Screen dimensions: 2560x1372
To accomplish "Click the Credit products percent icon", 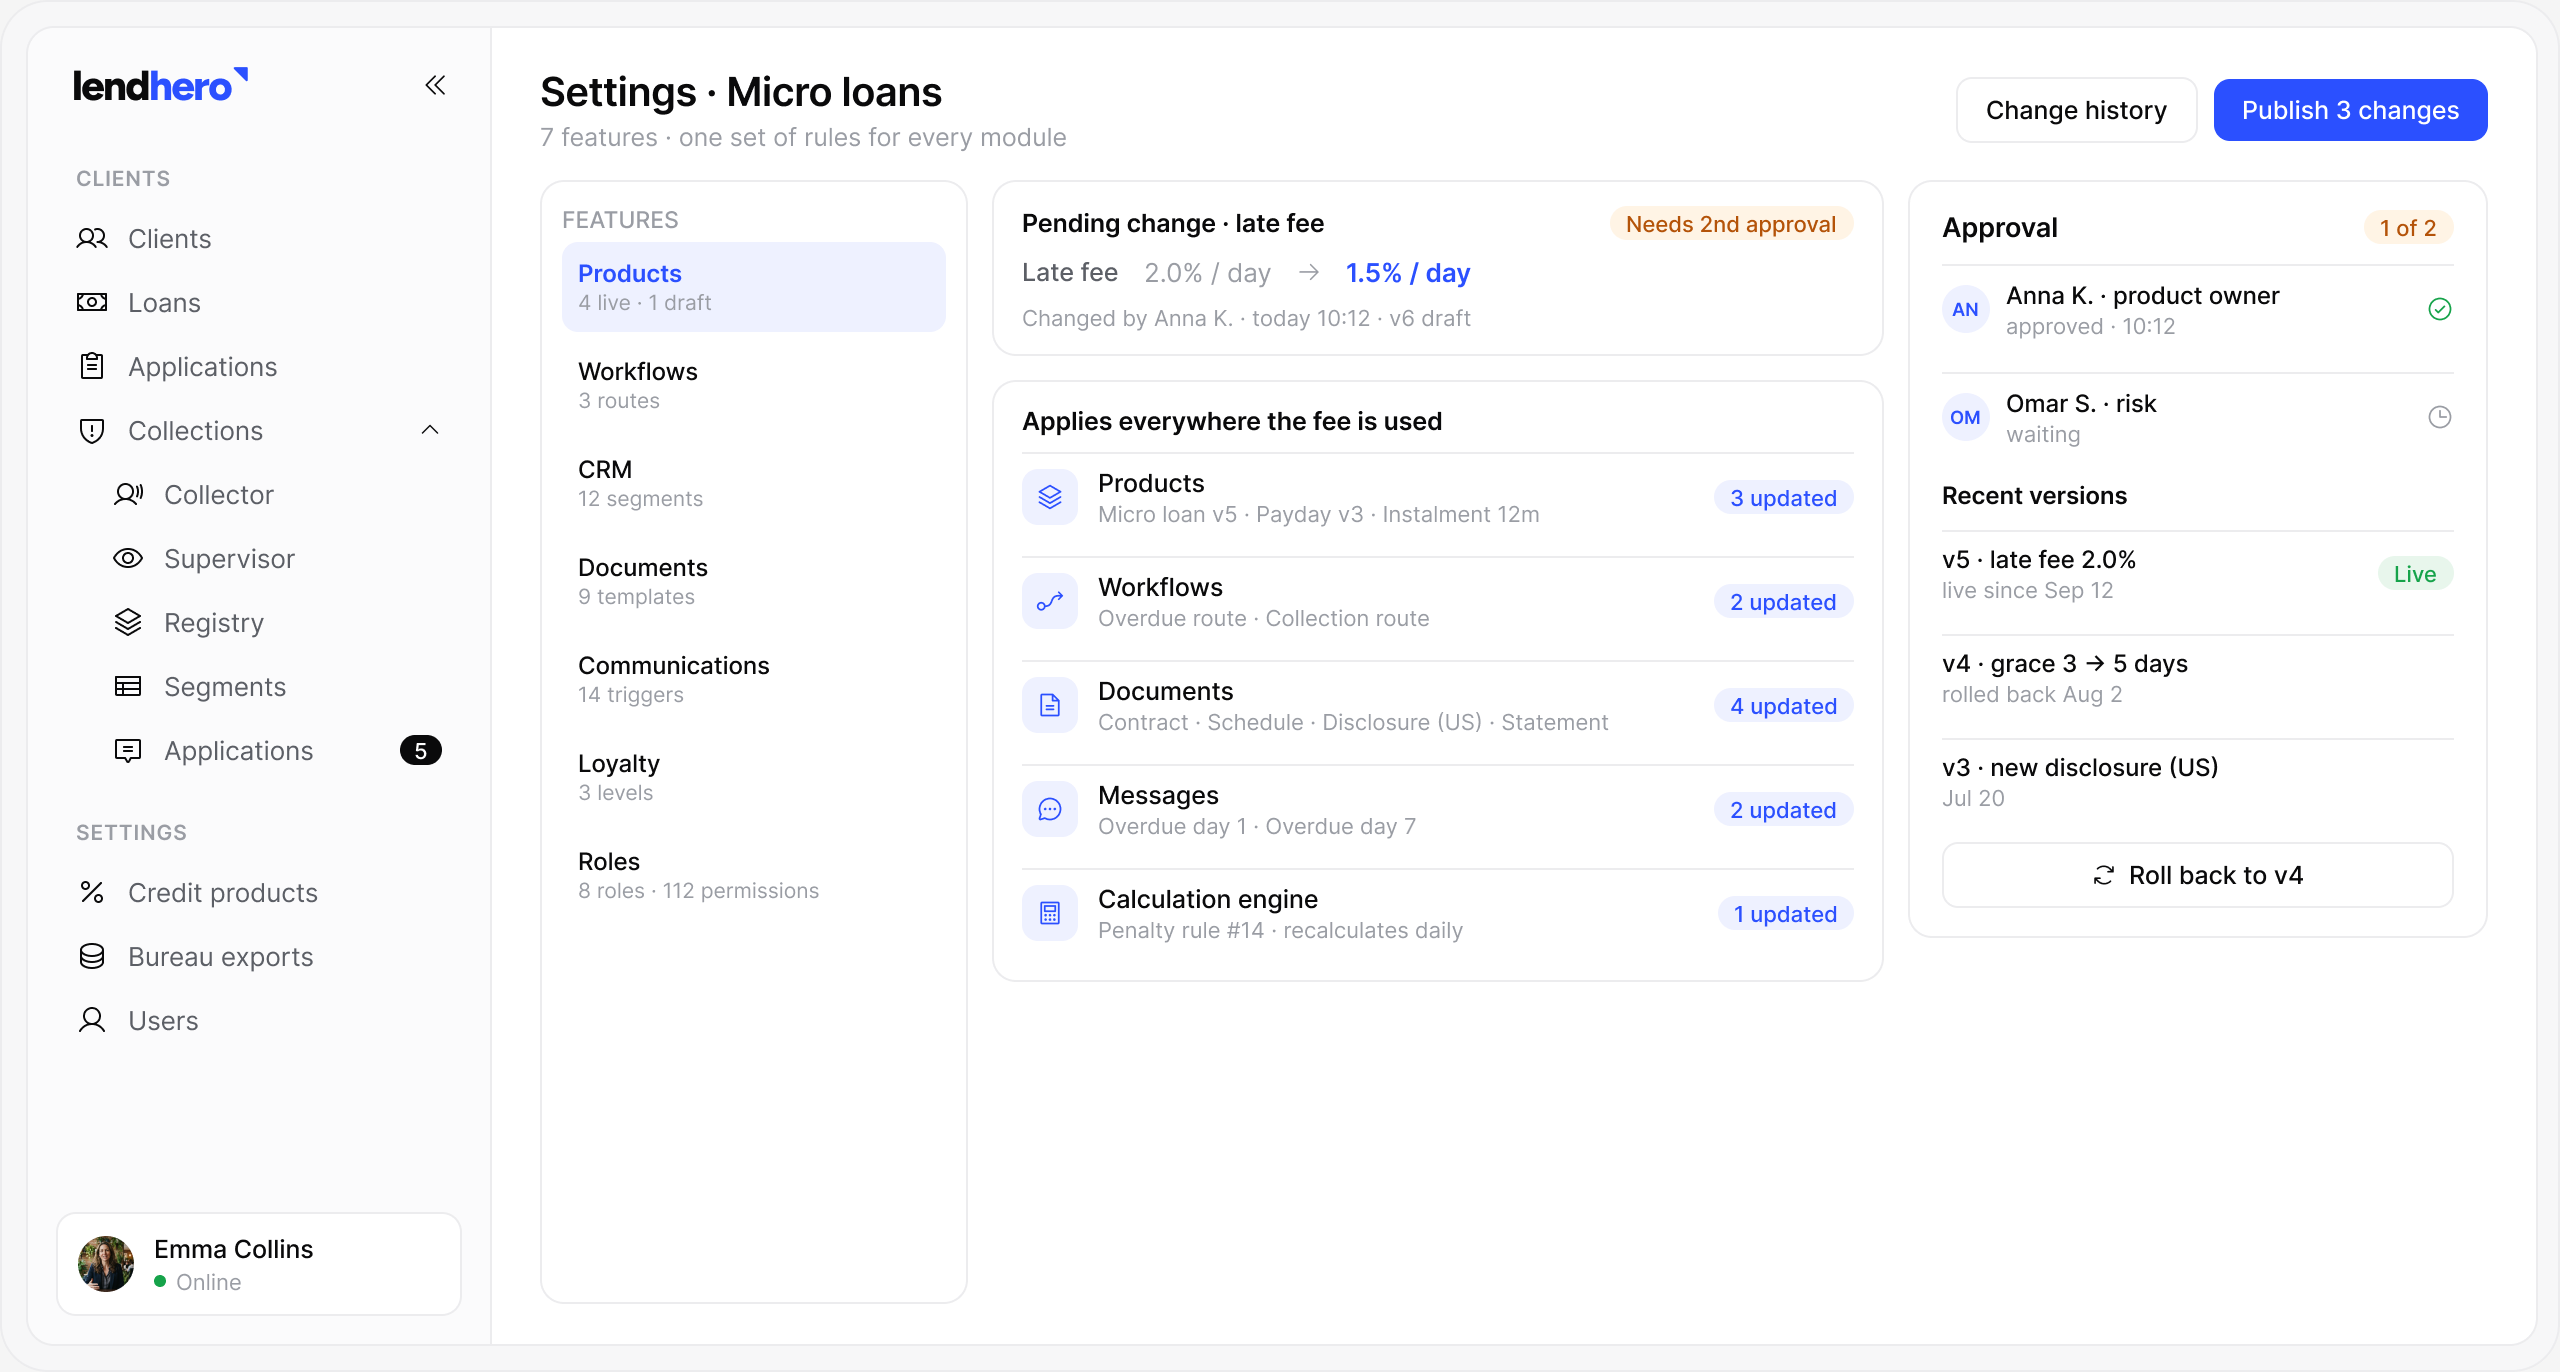I will coord(92,892).
